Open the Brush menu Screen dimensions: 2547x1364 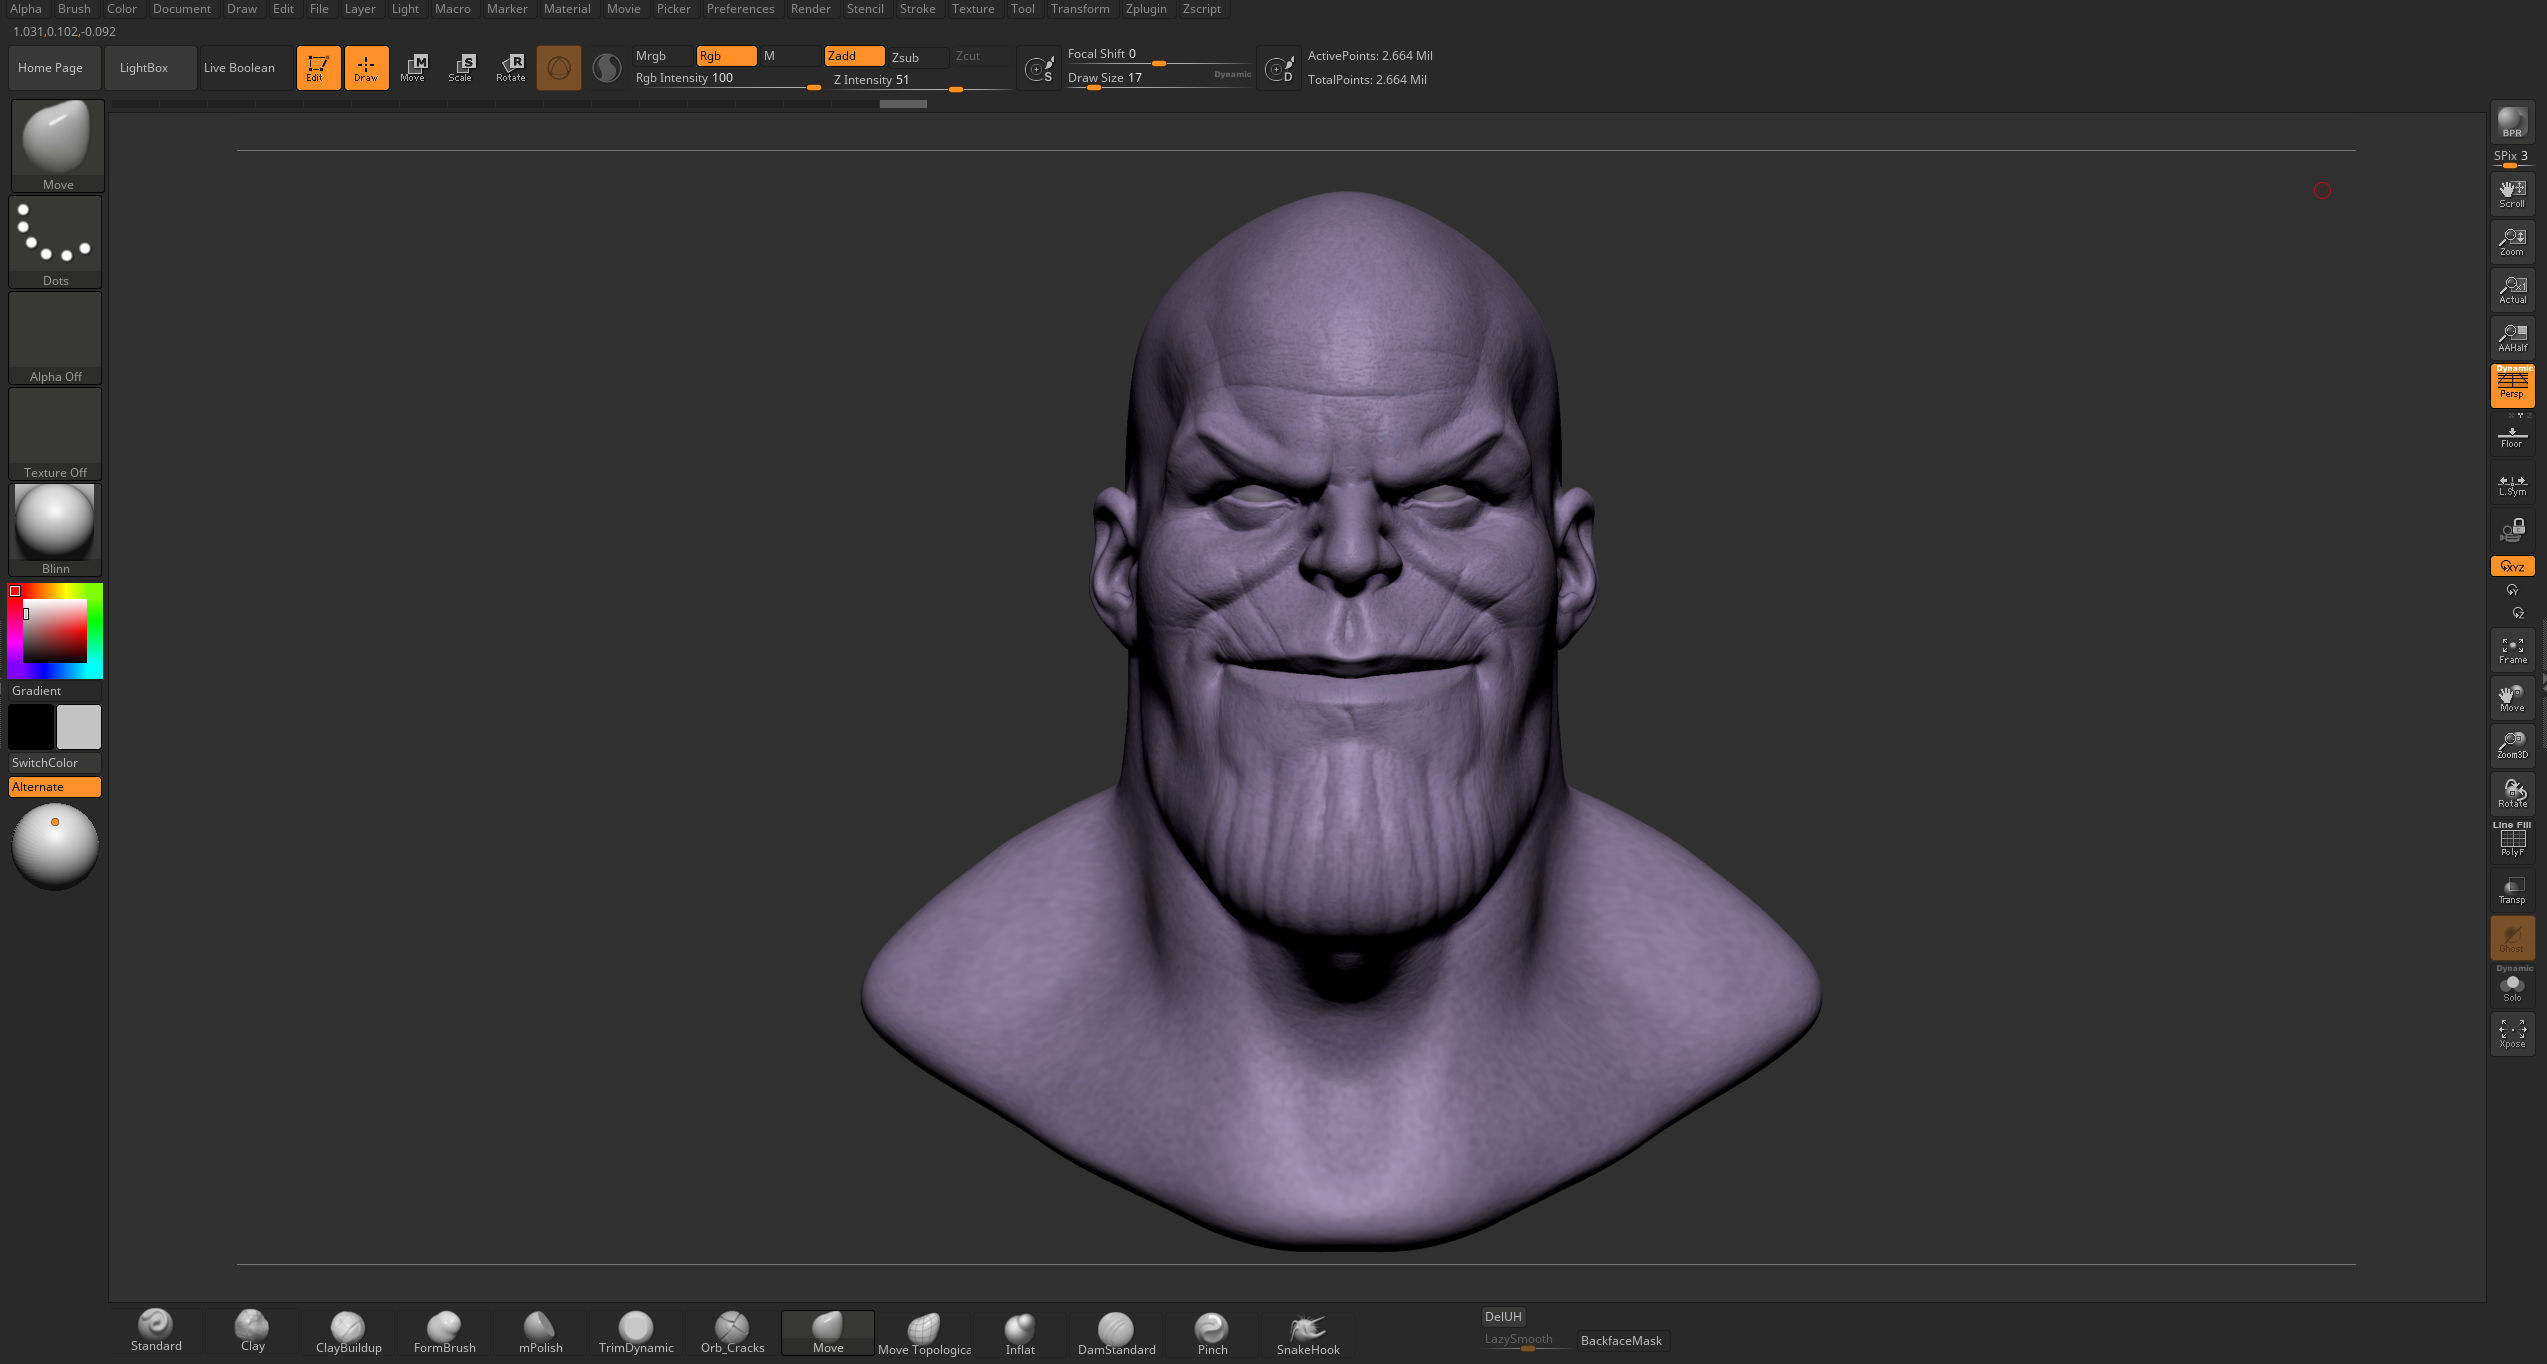point(74,9)
